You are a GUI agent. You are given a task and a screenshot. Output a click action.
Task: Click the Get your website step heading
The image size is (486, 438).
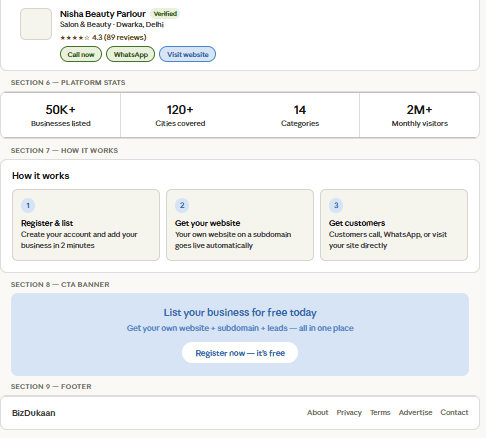click(207, 223)
